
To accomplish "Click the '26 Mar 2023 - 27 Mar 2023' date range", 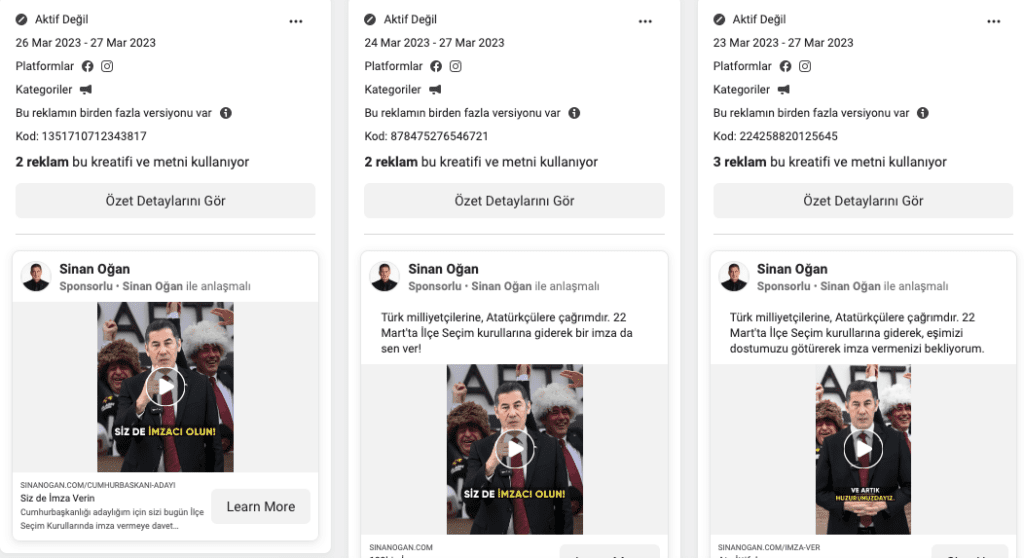I will [x=86, y=42].
